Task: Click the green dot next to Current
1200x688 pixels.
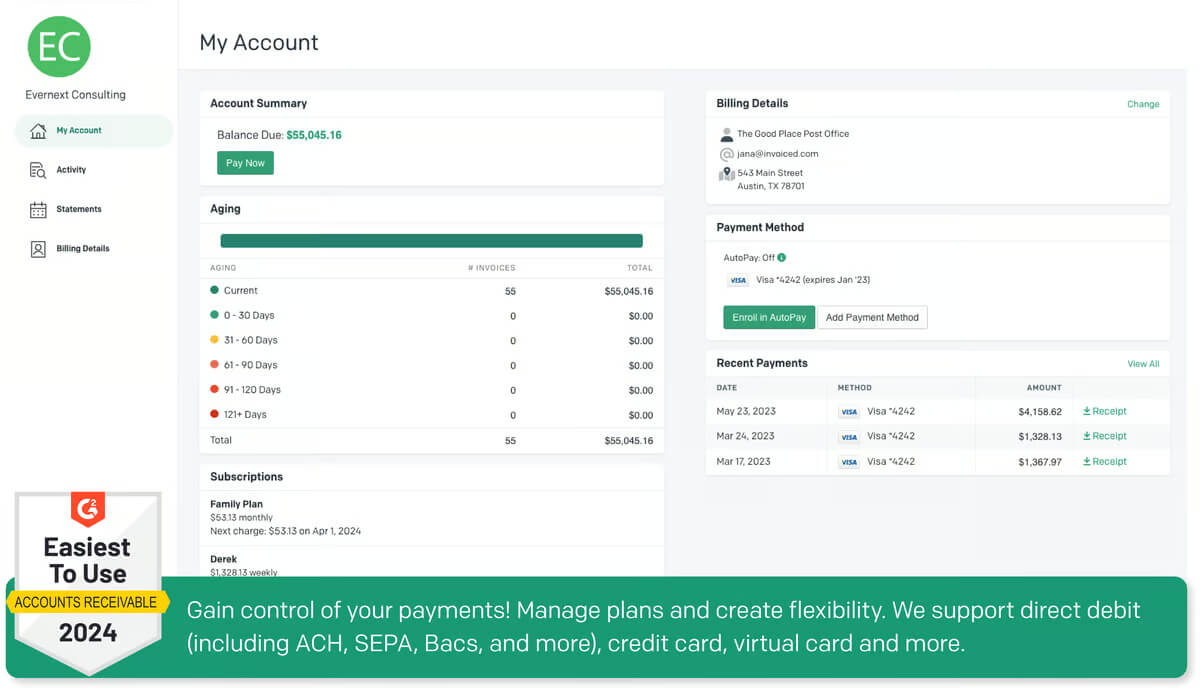Action: click(214, 290)
